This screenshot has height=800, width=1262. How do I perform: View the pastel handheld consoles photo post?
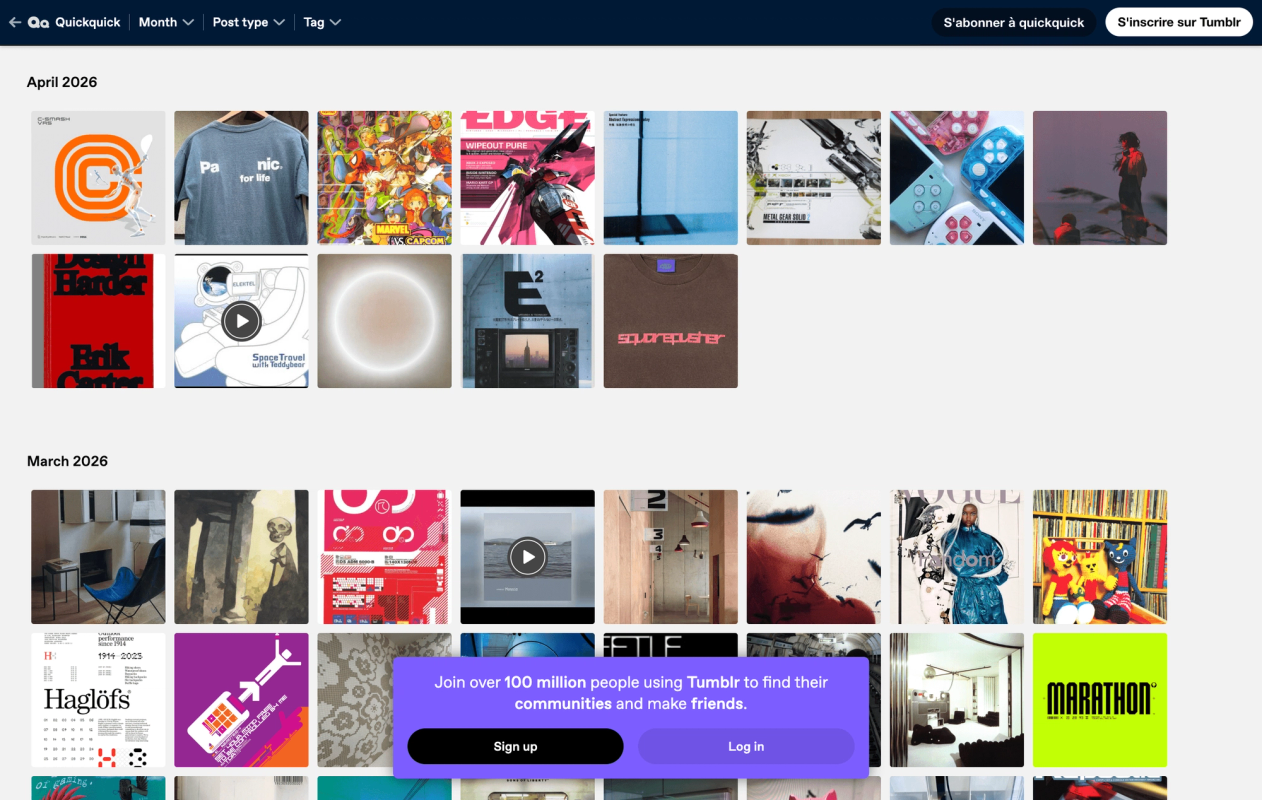[x=957, y=178]
